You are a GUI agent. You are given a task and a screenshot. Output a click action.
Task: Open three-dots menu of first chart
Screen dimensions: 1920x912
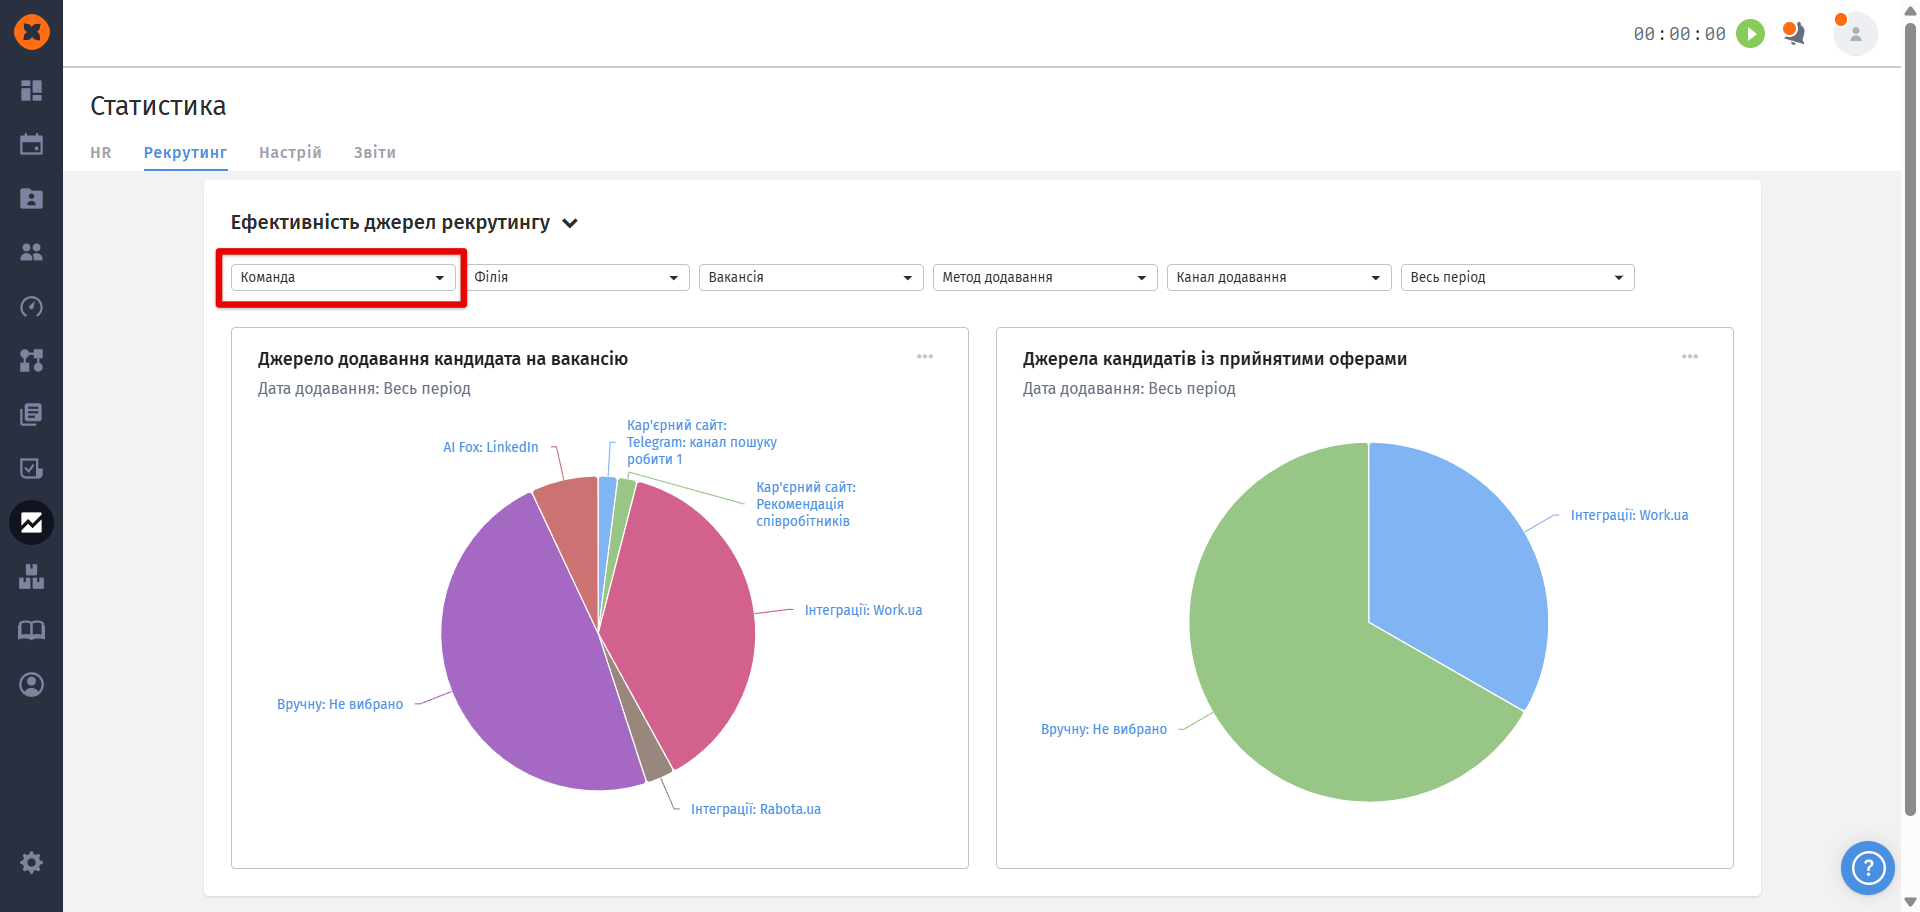pyautogui.click(x=925, y=357)
